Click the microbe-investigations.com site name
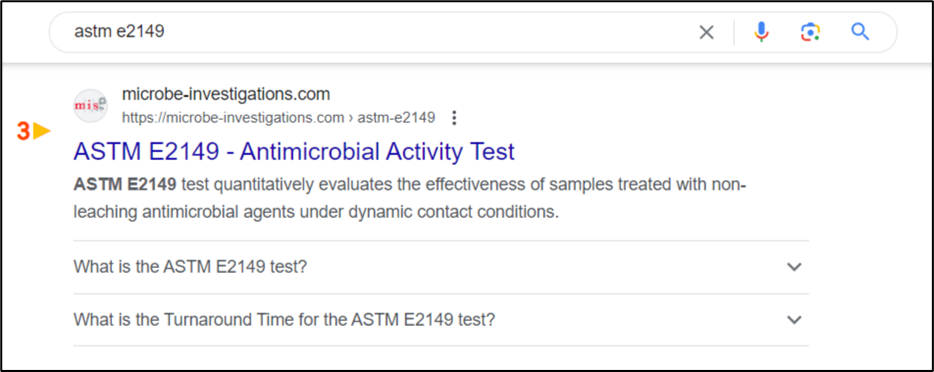This screenshot has height=372, width=934. point(226,94)
